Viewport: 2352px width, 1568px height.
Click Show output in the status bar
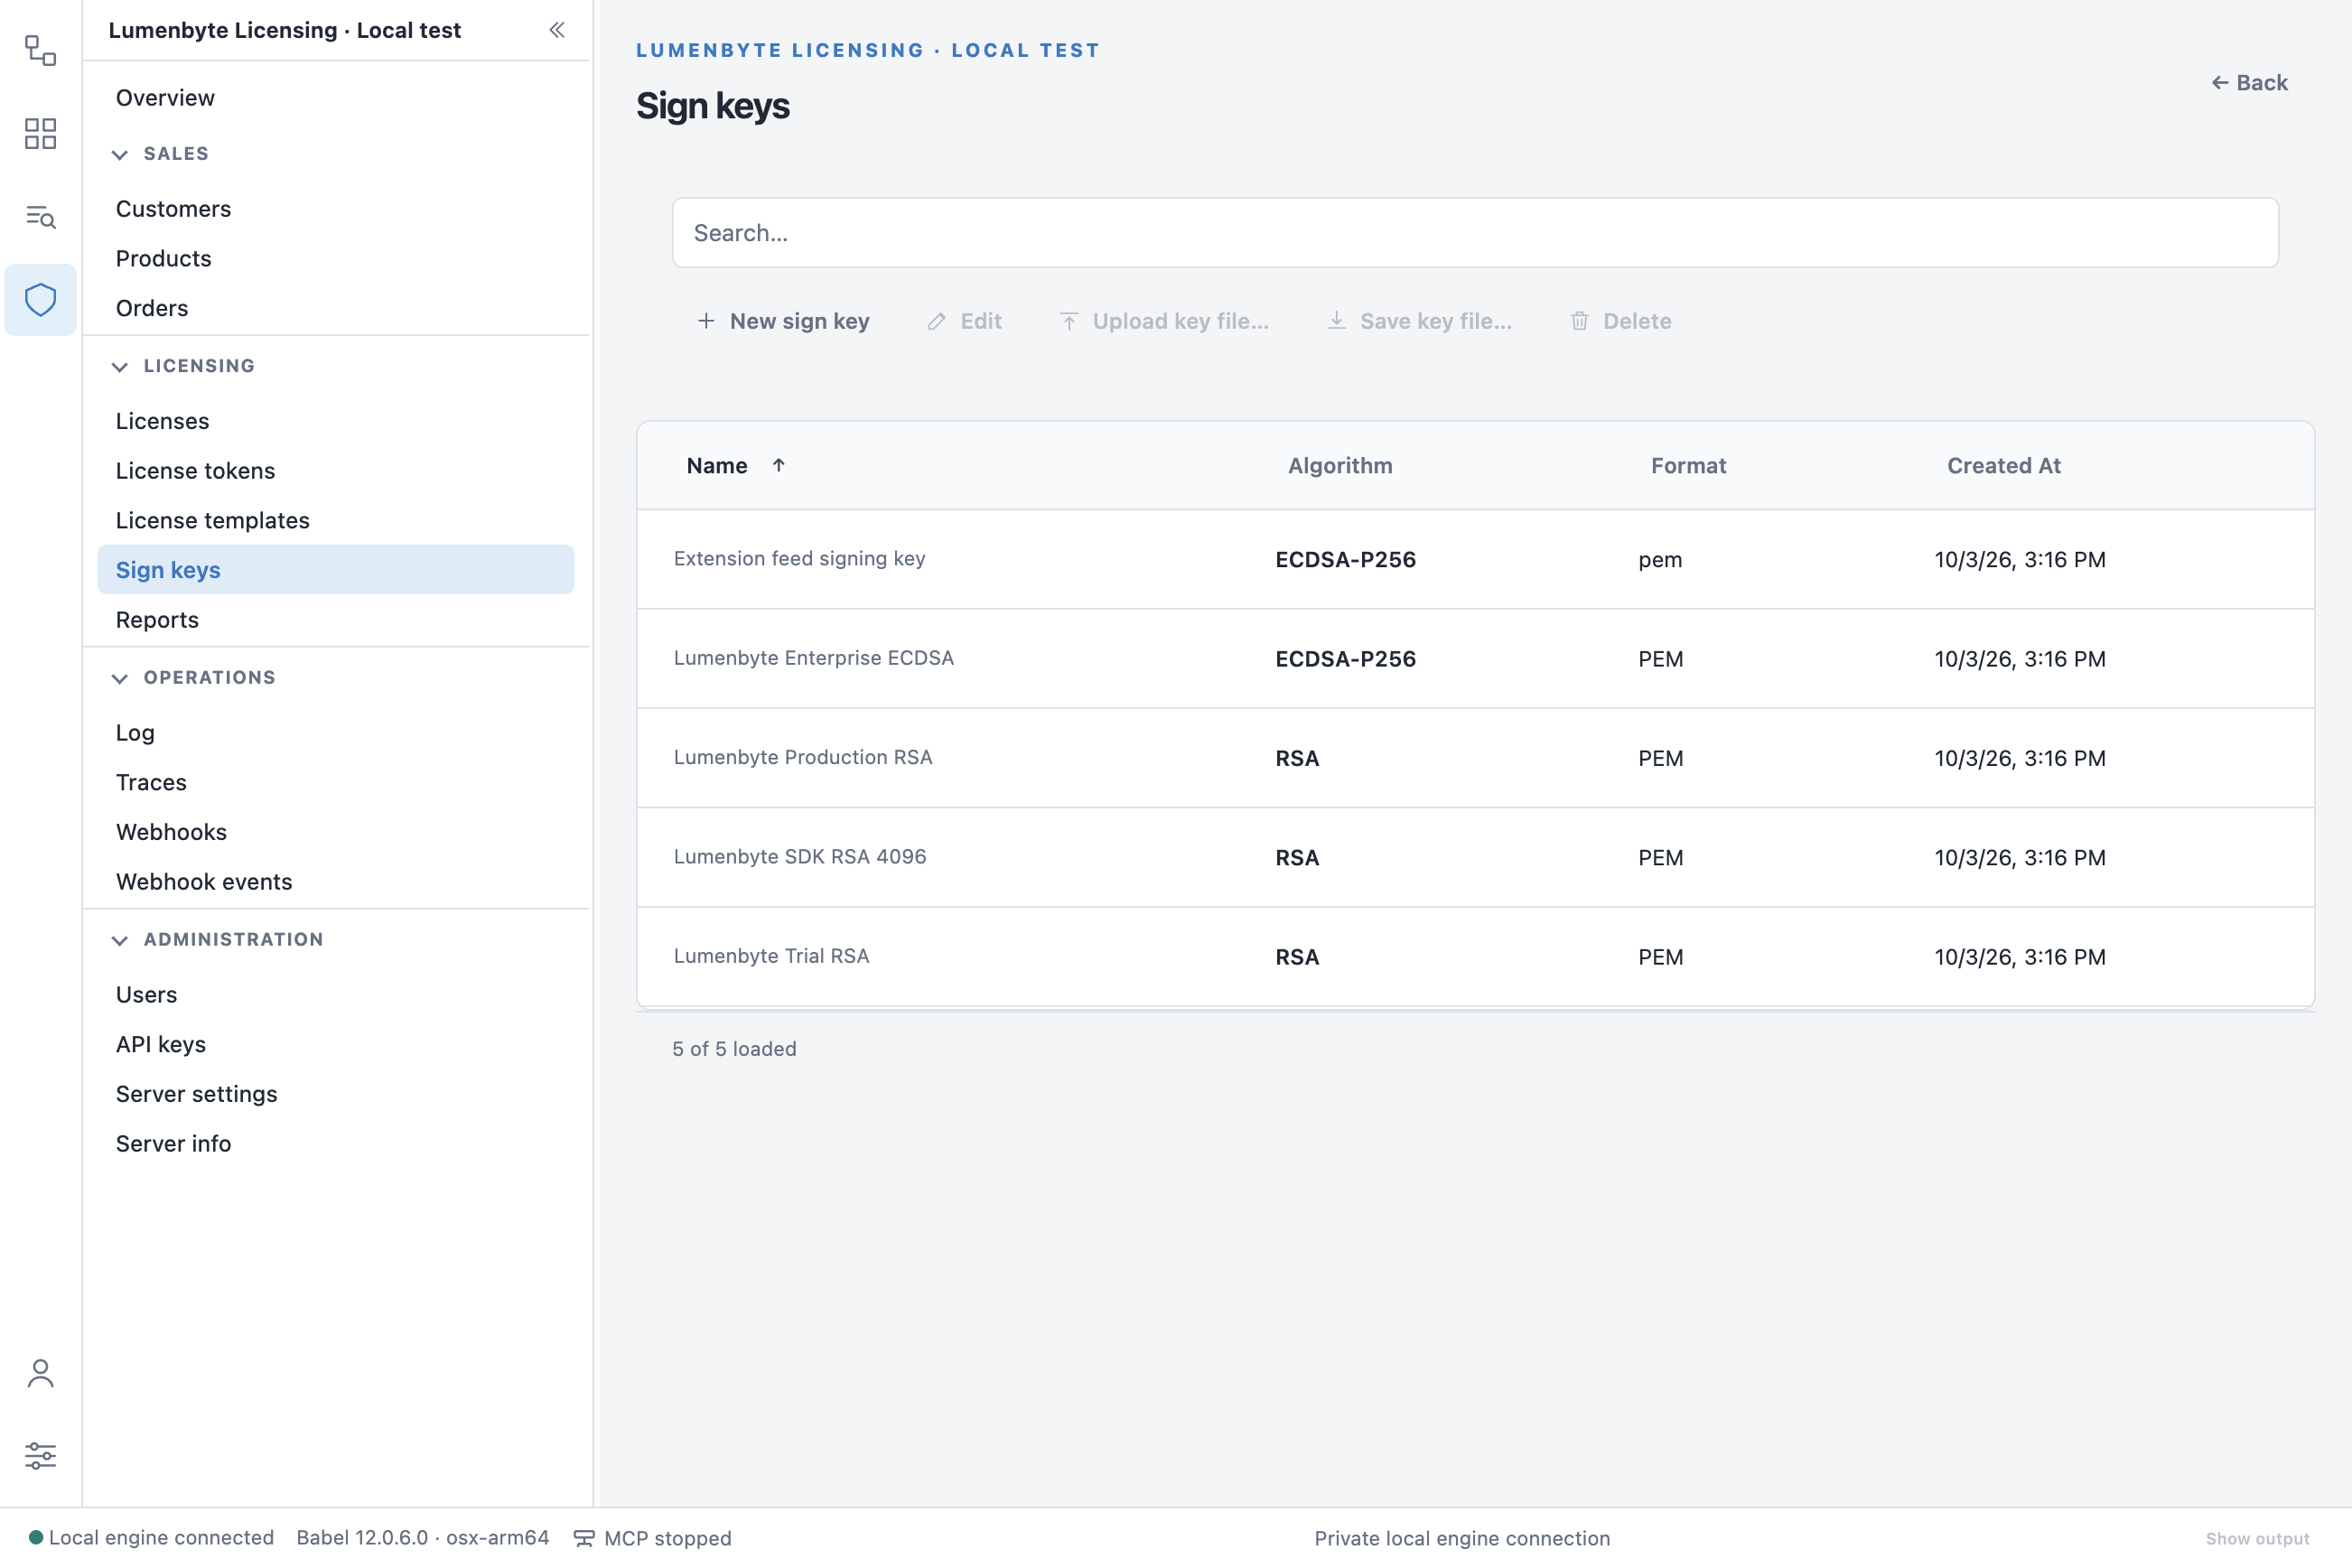[x=2257, y=1538]
